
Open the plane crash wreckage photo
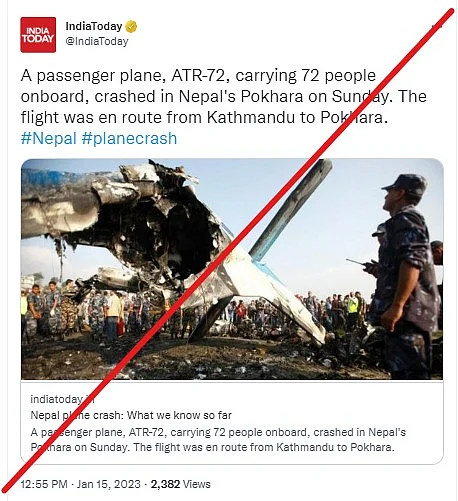click(232, 269)
